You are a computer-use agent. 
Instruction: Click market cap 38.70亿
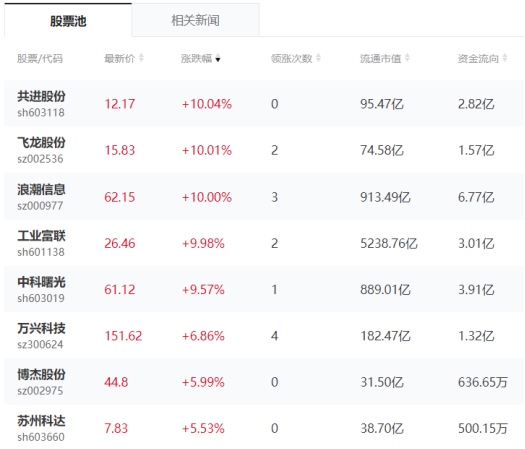click(x=382, y=428)
